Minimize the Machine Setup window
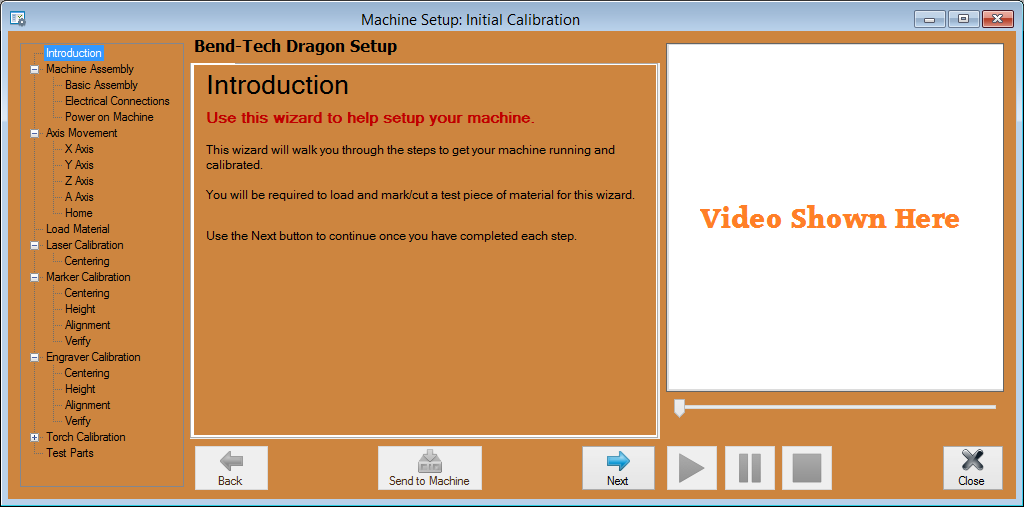 (x=929, y=20)
